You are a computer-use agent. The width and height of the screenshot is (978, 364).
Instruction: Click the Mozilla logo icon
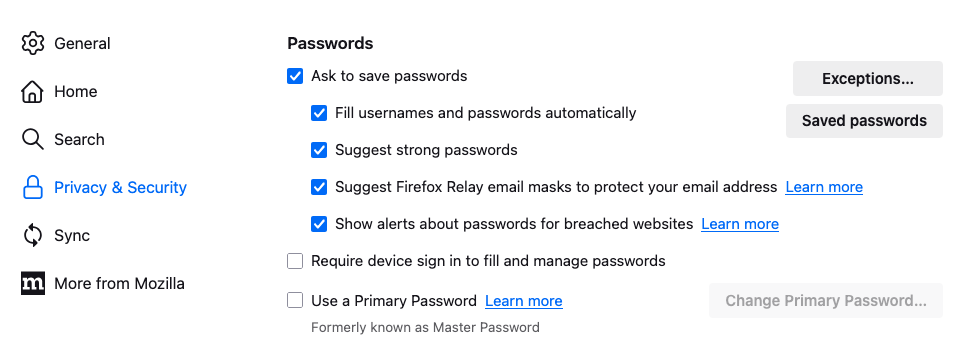point(32,284)
